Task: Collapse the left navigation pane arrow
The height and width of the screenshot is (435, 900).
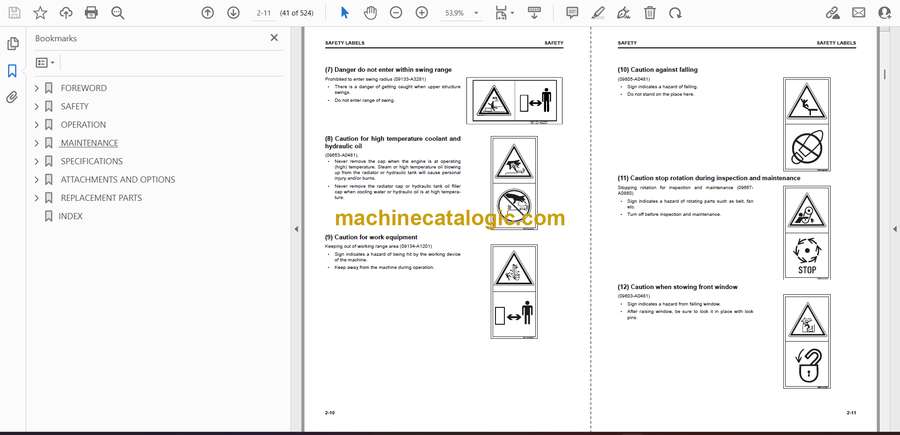Action: [x=296, y=229]
